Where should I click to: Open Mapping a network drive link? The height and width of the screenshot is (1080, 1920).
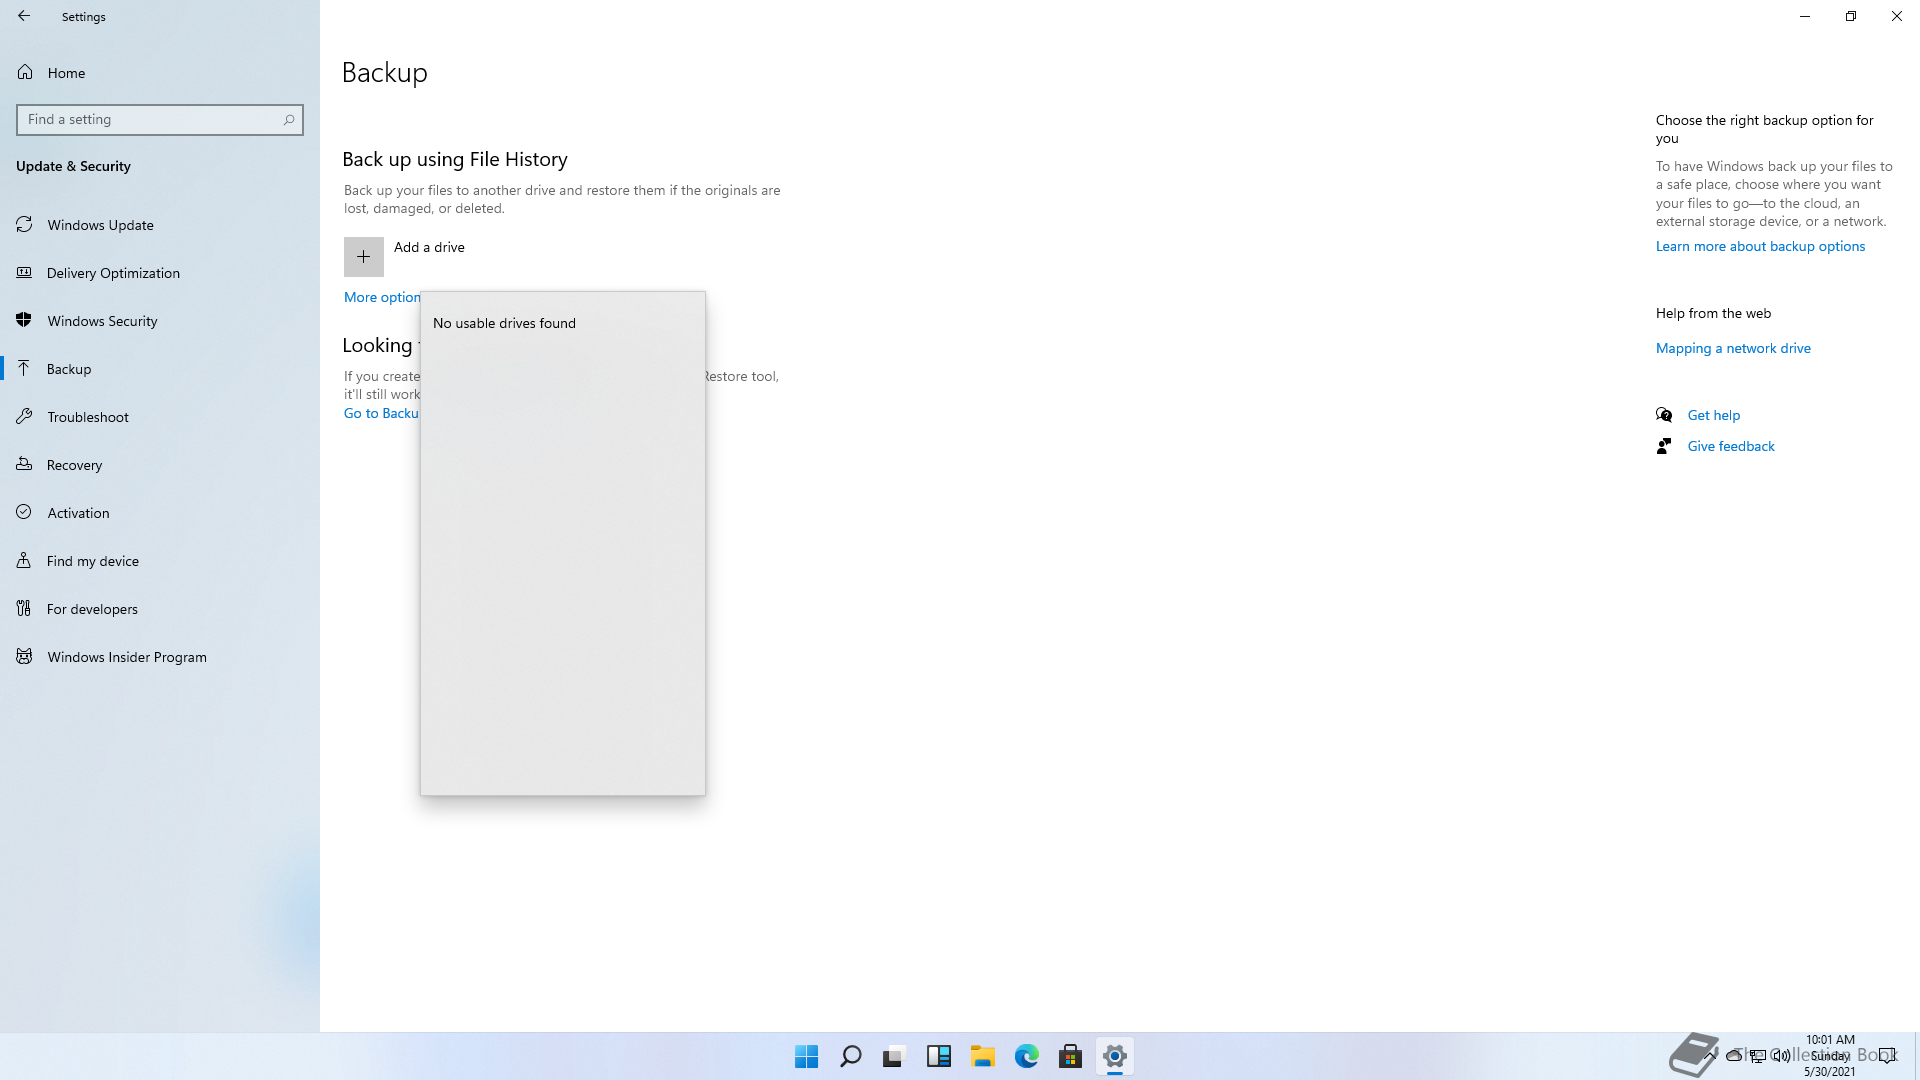click(x=1733, y=348)
